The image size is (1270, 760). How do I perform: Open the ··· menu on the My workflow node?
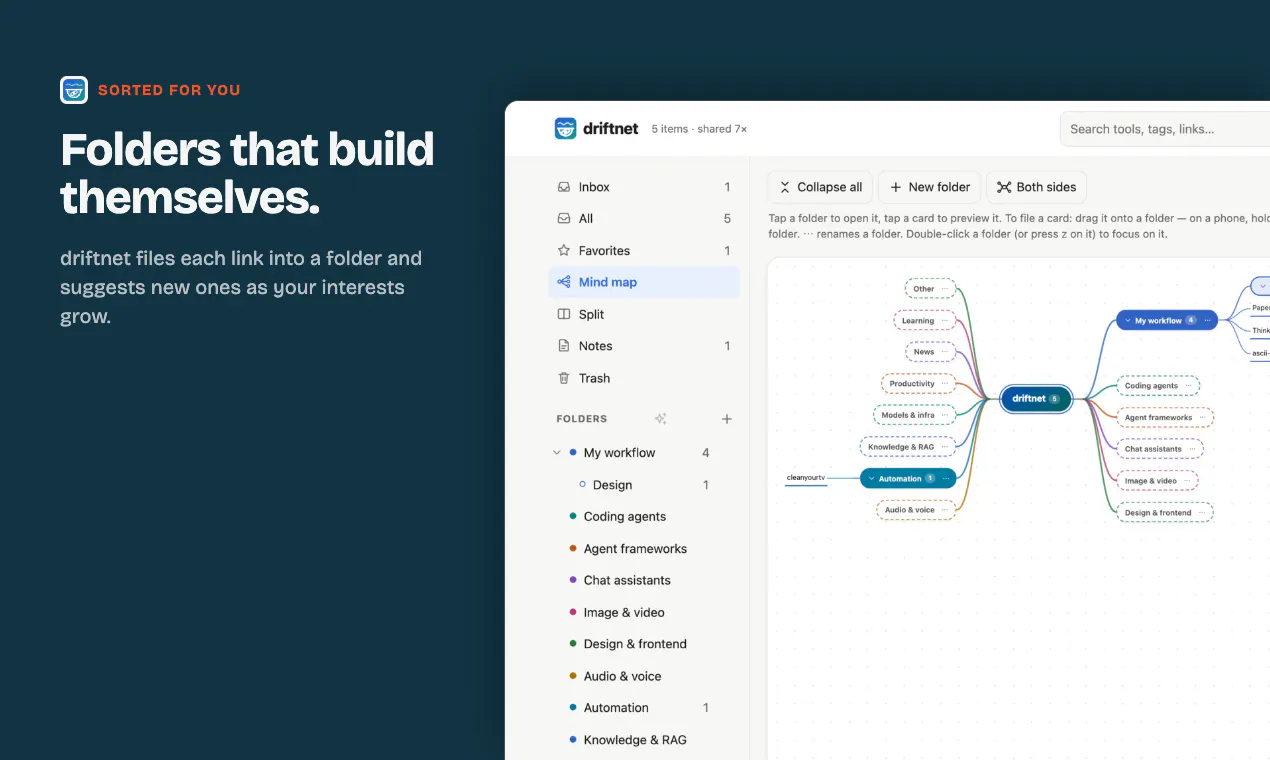pyautogui.click(x=1208, y=321)
